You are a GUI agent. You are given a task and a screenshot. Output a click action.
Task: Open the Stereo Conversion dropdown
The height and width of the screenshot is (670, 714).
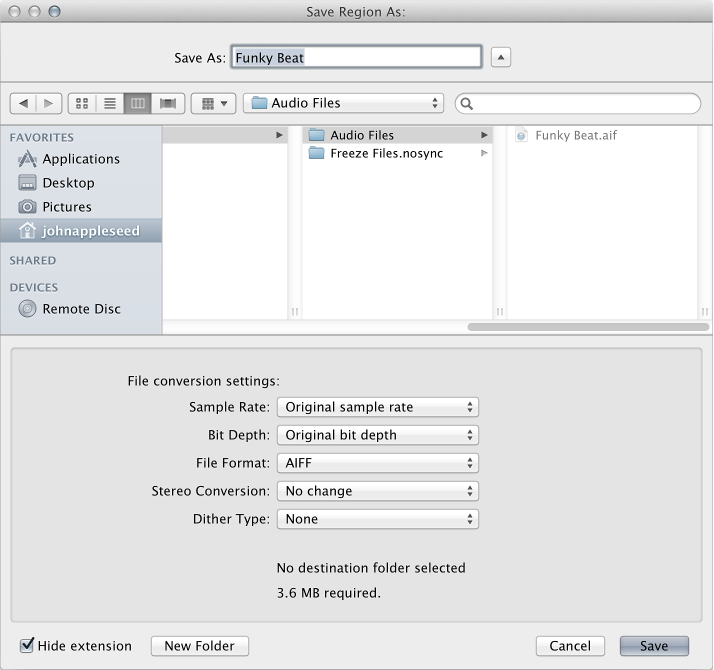click(377, 491)
